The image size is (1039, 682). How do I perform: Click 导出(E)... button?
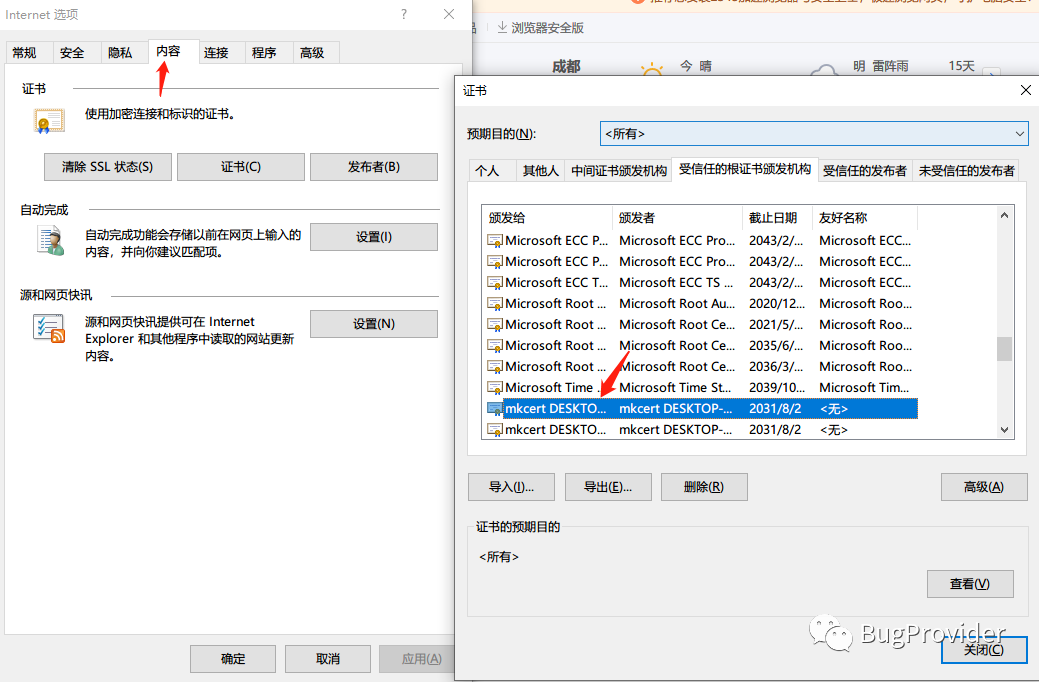(608, 487)
